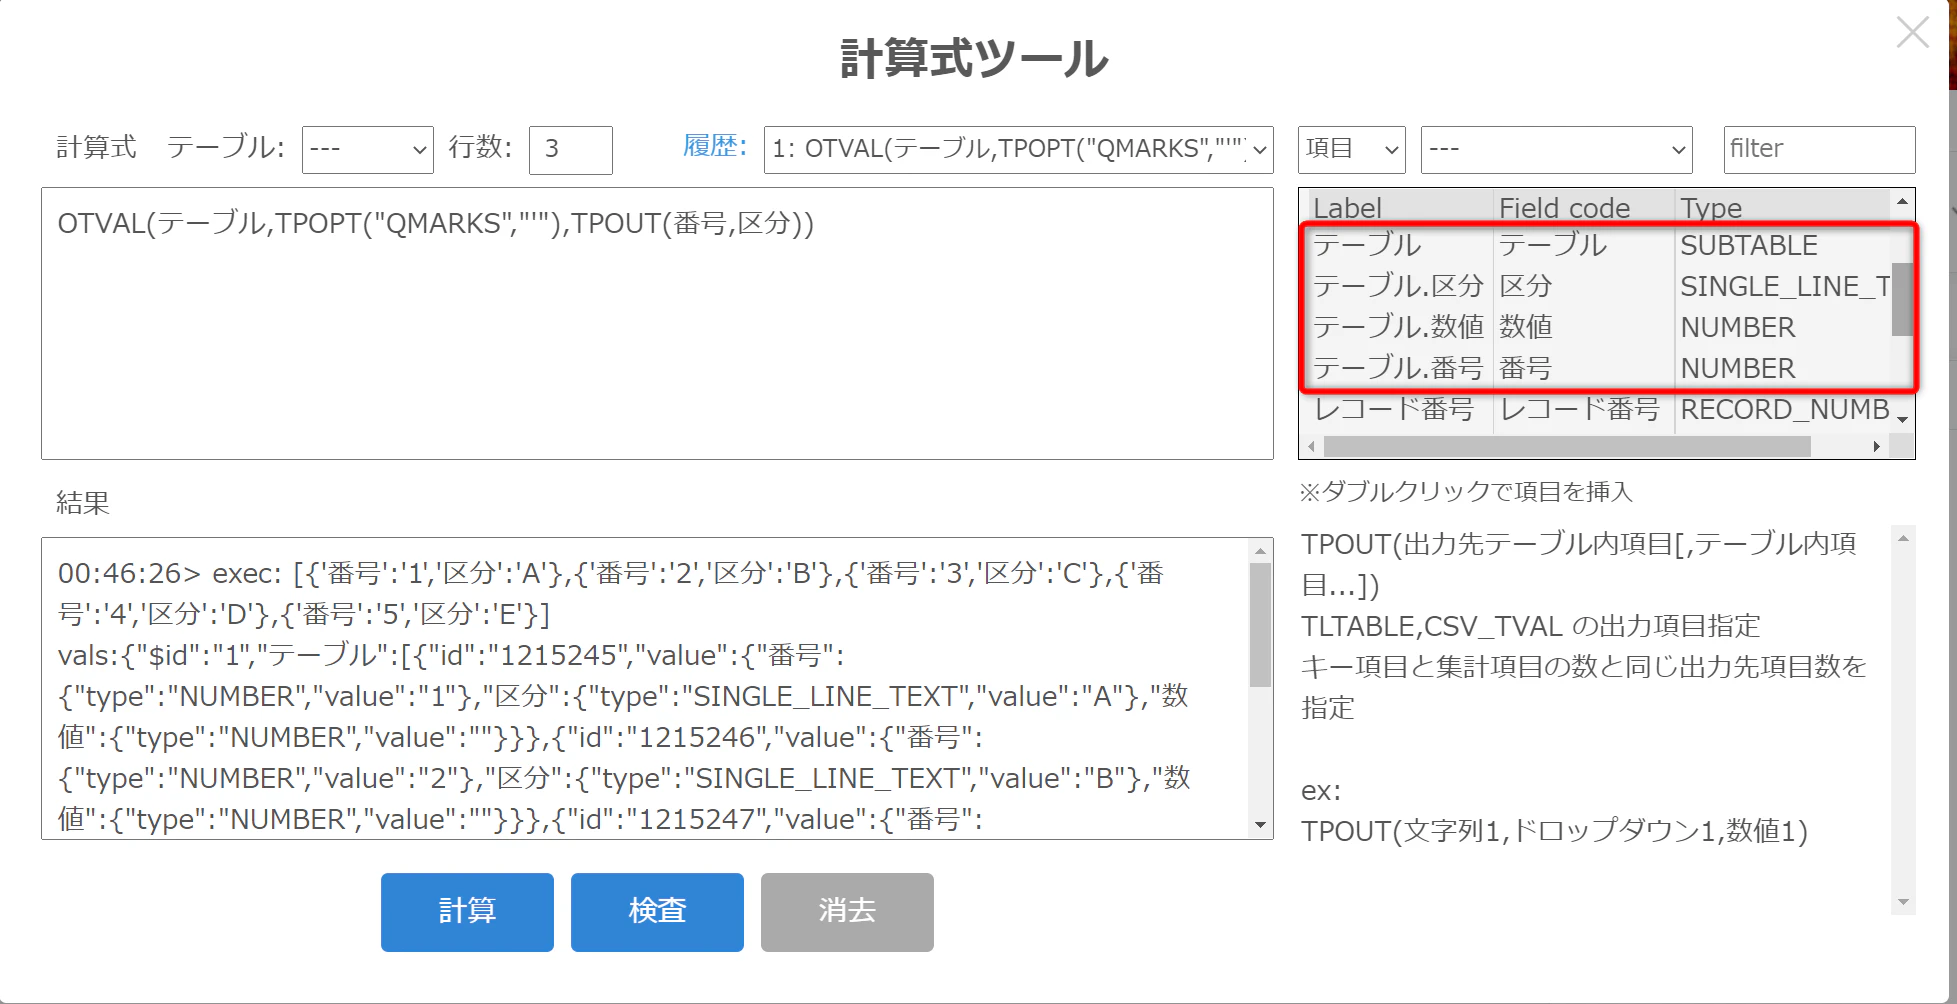
Task: Select the テーブル.数値 row label
Action: point(1397,327)
